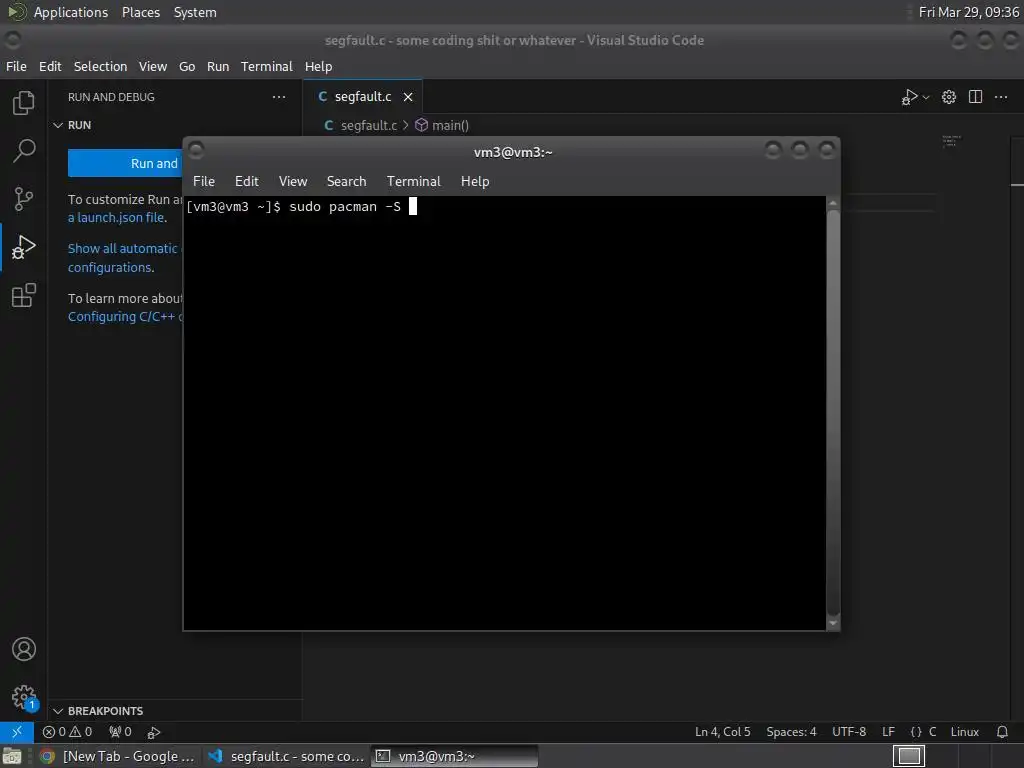Click the editor settings gear icon
This screenshot has width=1024, height=768.
949,97
